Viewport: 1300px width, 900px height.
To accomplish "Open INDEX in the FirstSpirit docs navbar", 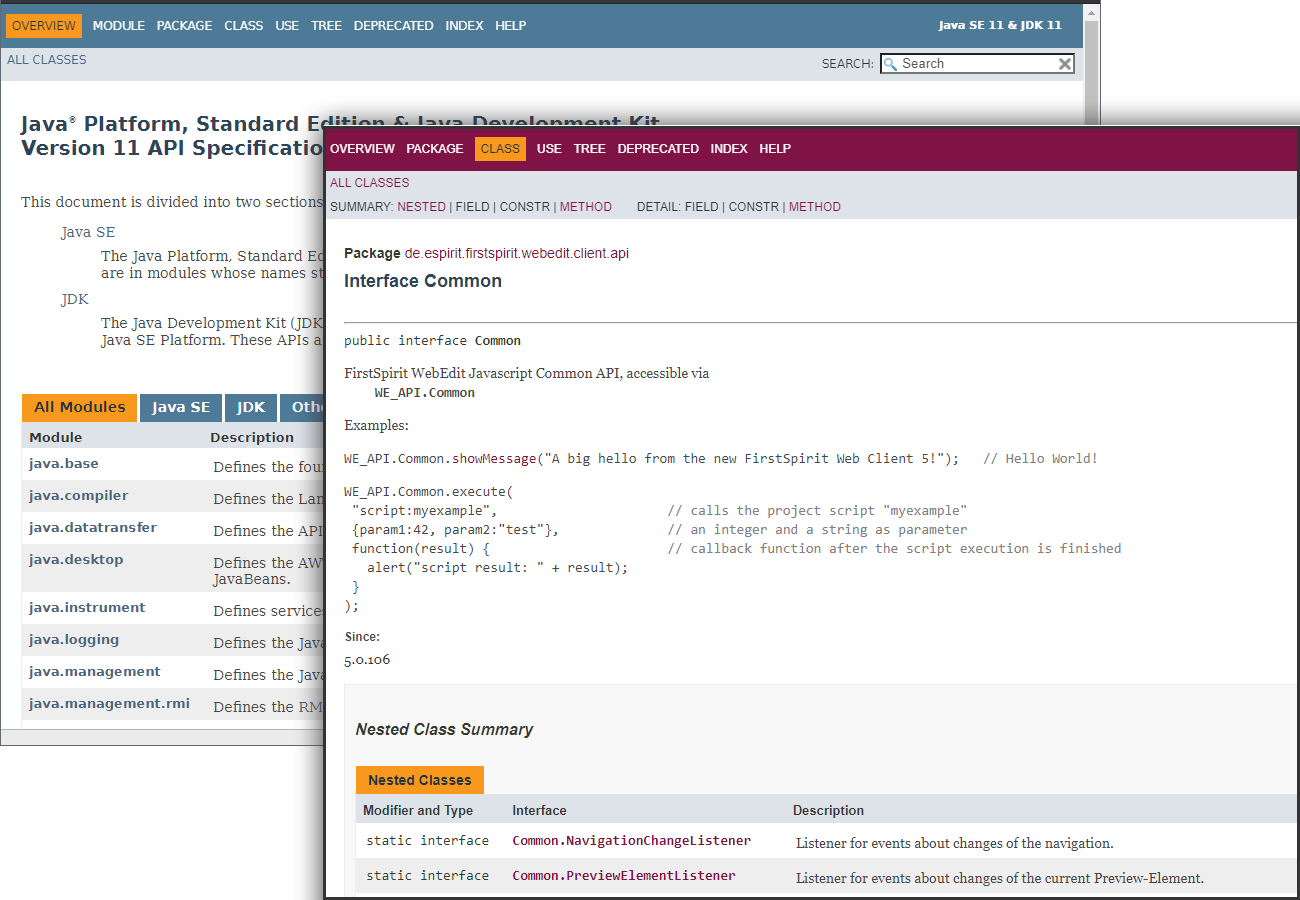I will [729, 149].
